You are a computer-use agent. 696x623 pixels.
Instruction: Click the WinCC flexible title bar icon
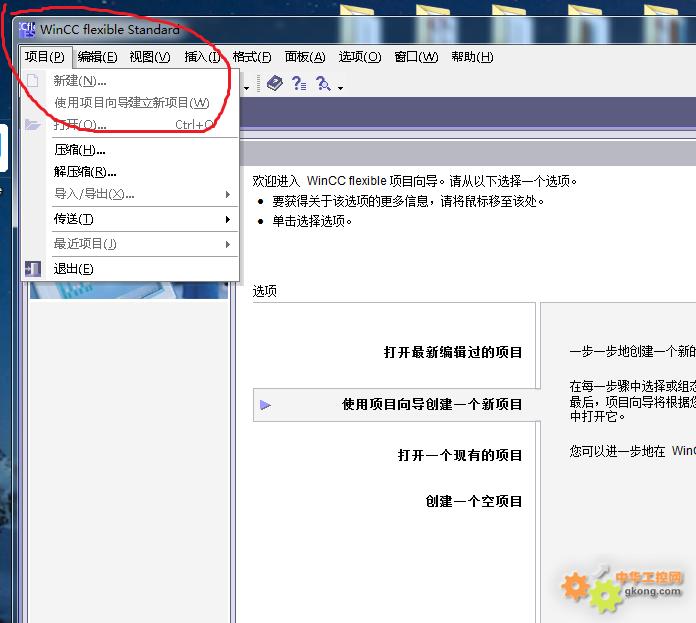27,30
